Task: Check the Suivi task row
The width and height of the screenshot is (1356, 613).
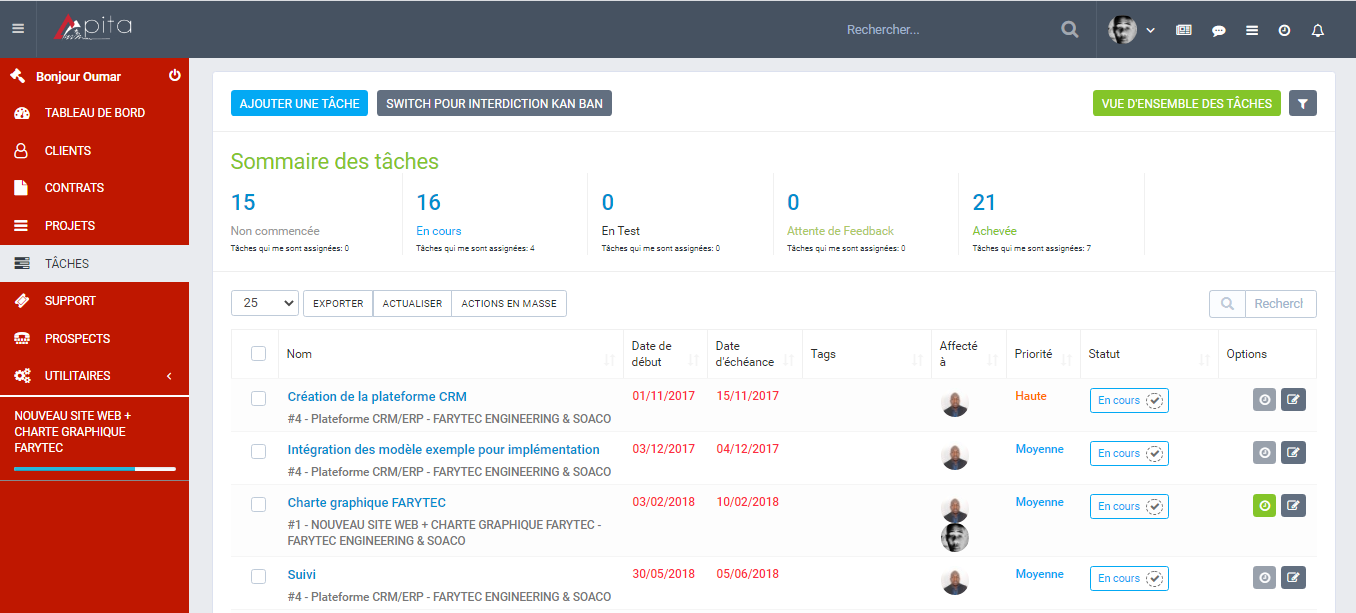Action: click(259, 576)
